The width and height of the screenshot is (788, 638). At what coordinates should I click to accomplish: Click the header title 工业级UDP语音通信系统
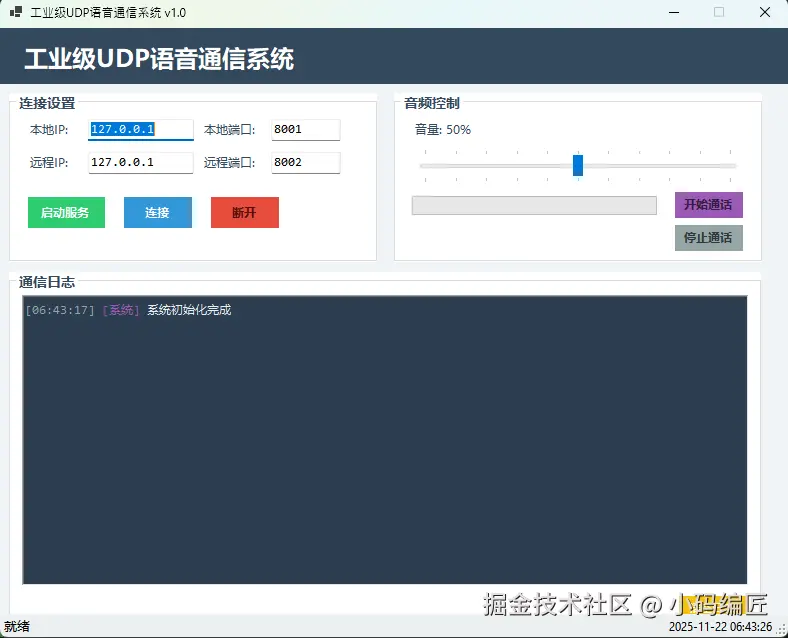(159, 59)
